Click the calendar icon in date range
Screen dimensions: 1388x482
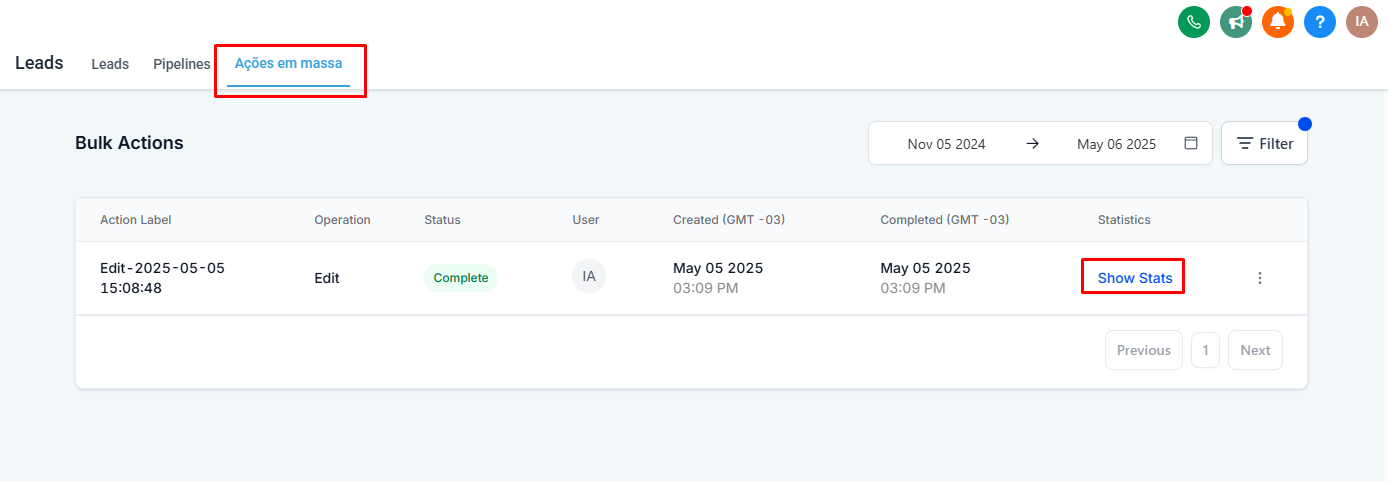1191,143
